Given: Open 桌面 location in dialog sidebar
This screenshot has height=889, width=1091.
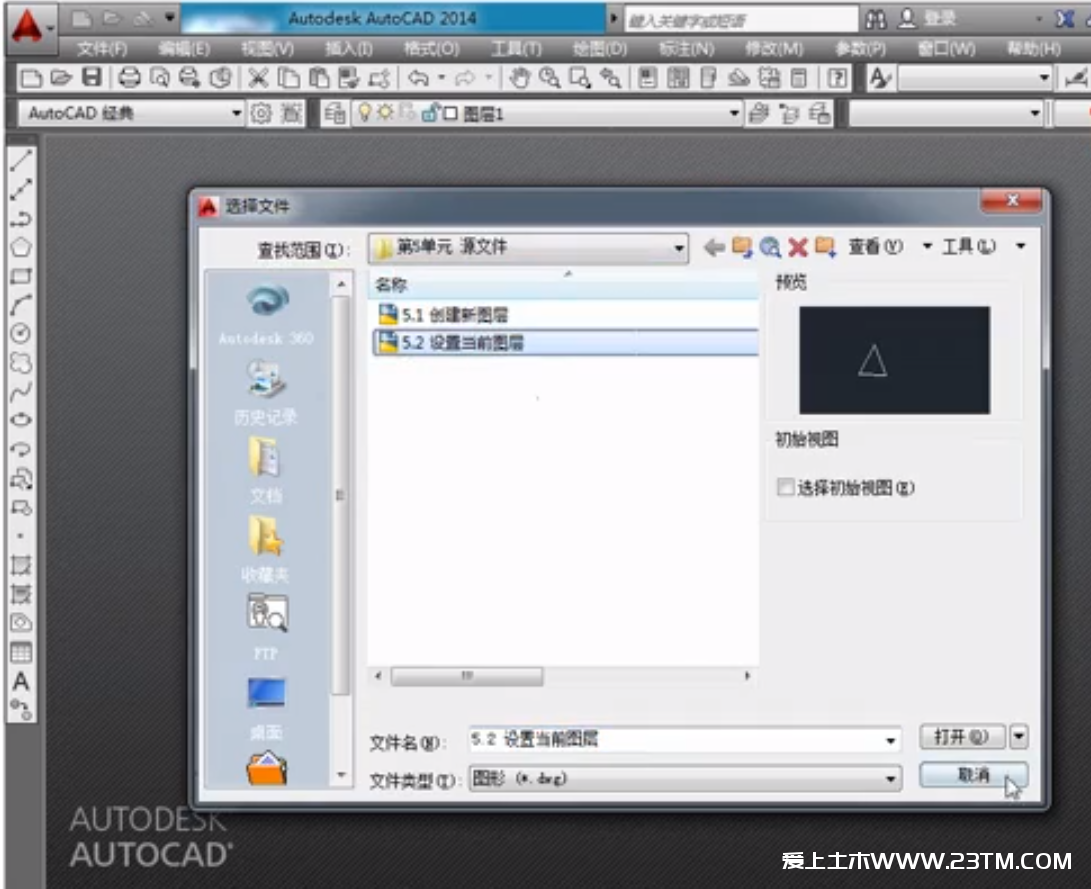Looking at the screenshot, I should [266, 708].
